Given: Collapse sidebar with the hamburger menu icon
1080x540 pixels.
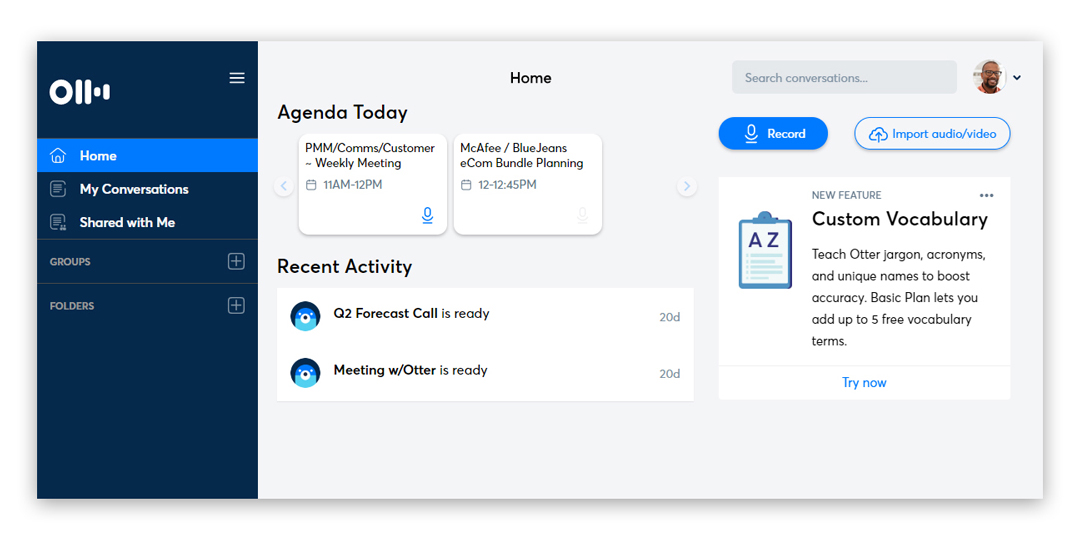Looking at the screenshot, I should pos(237,78).
